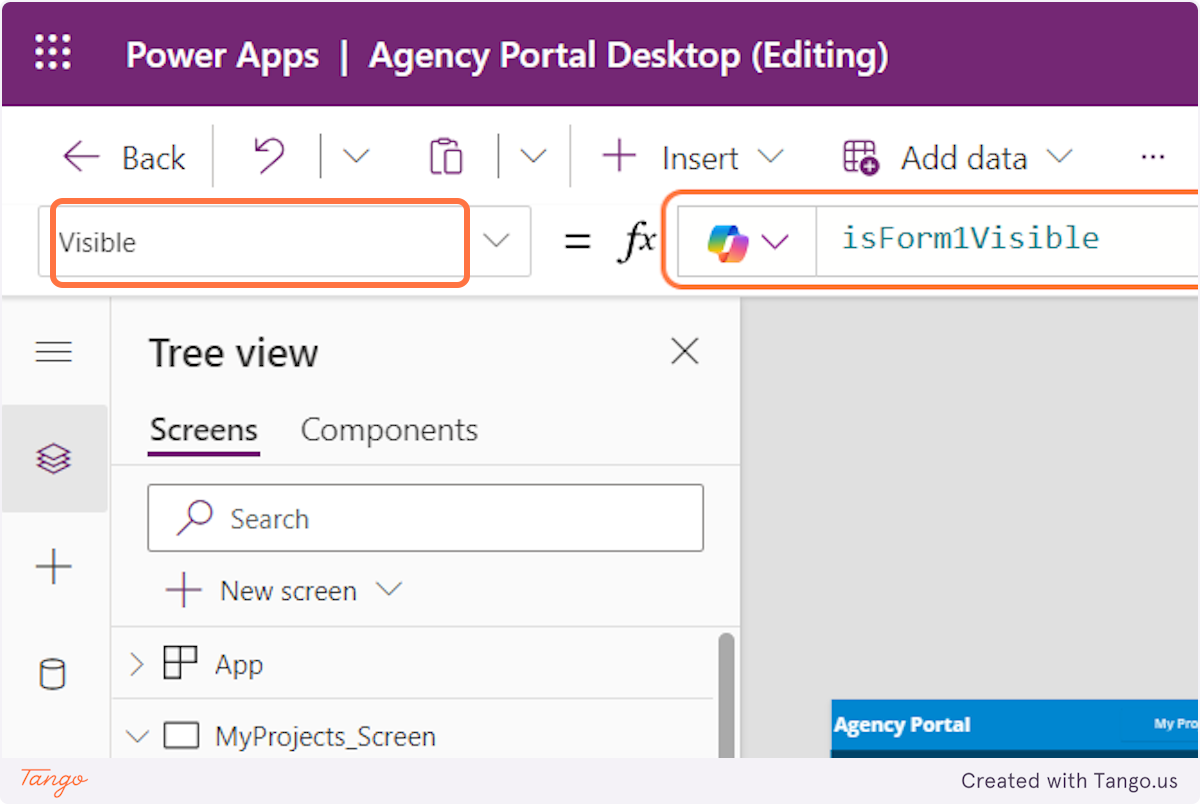Expand the paste options chevron
This screenshot has height=804, width=1200.
[x=534, y=157]
